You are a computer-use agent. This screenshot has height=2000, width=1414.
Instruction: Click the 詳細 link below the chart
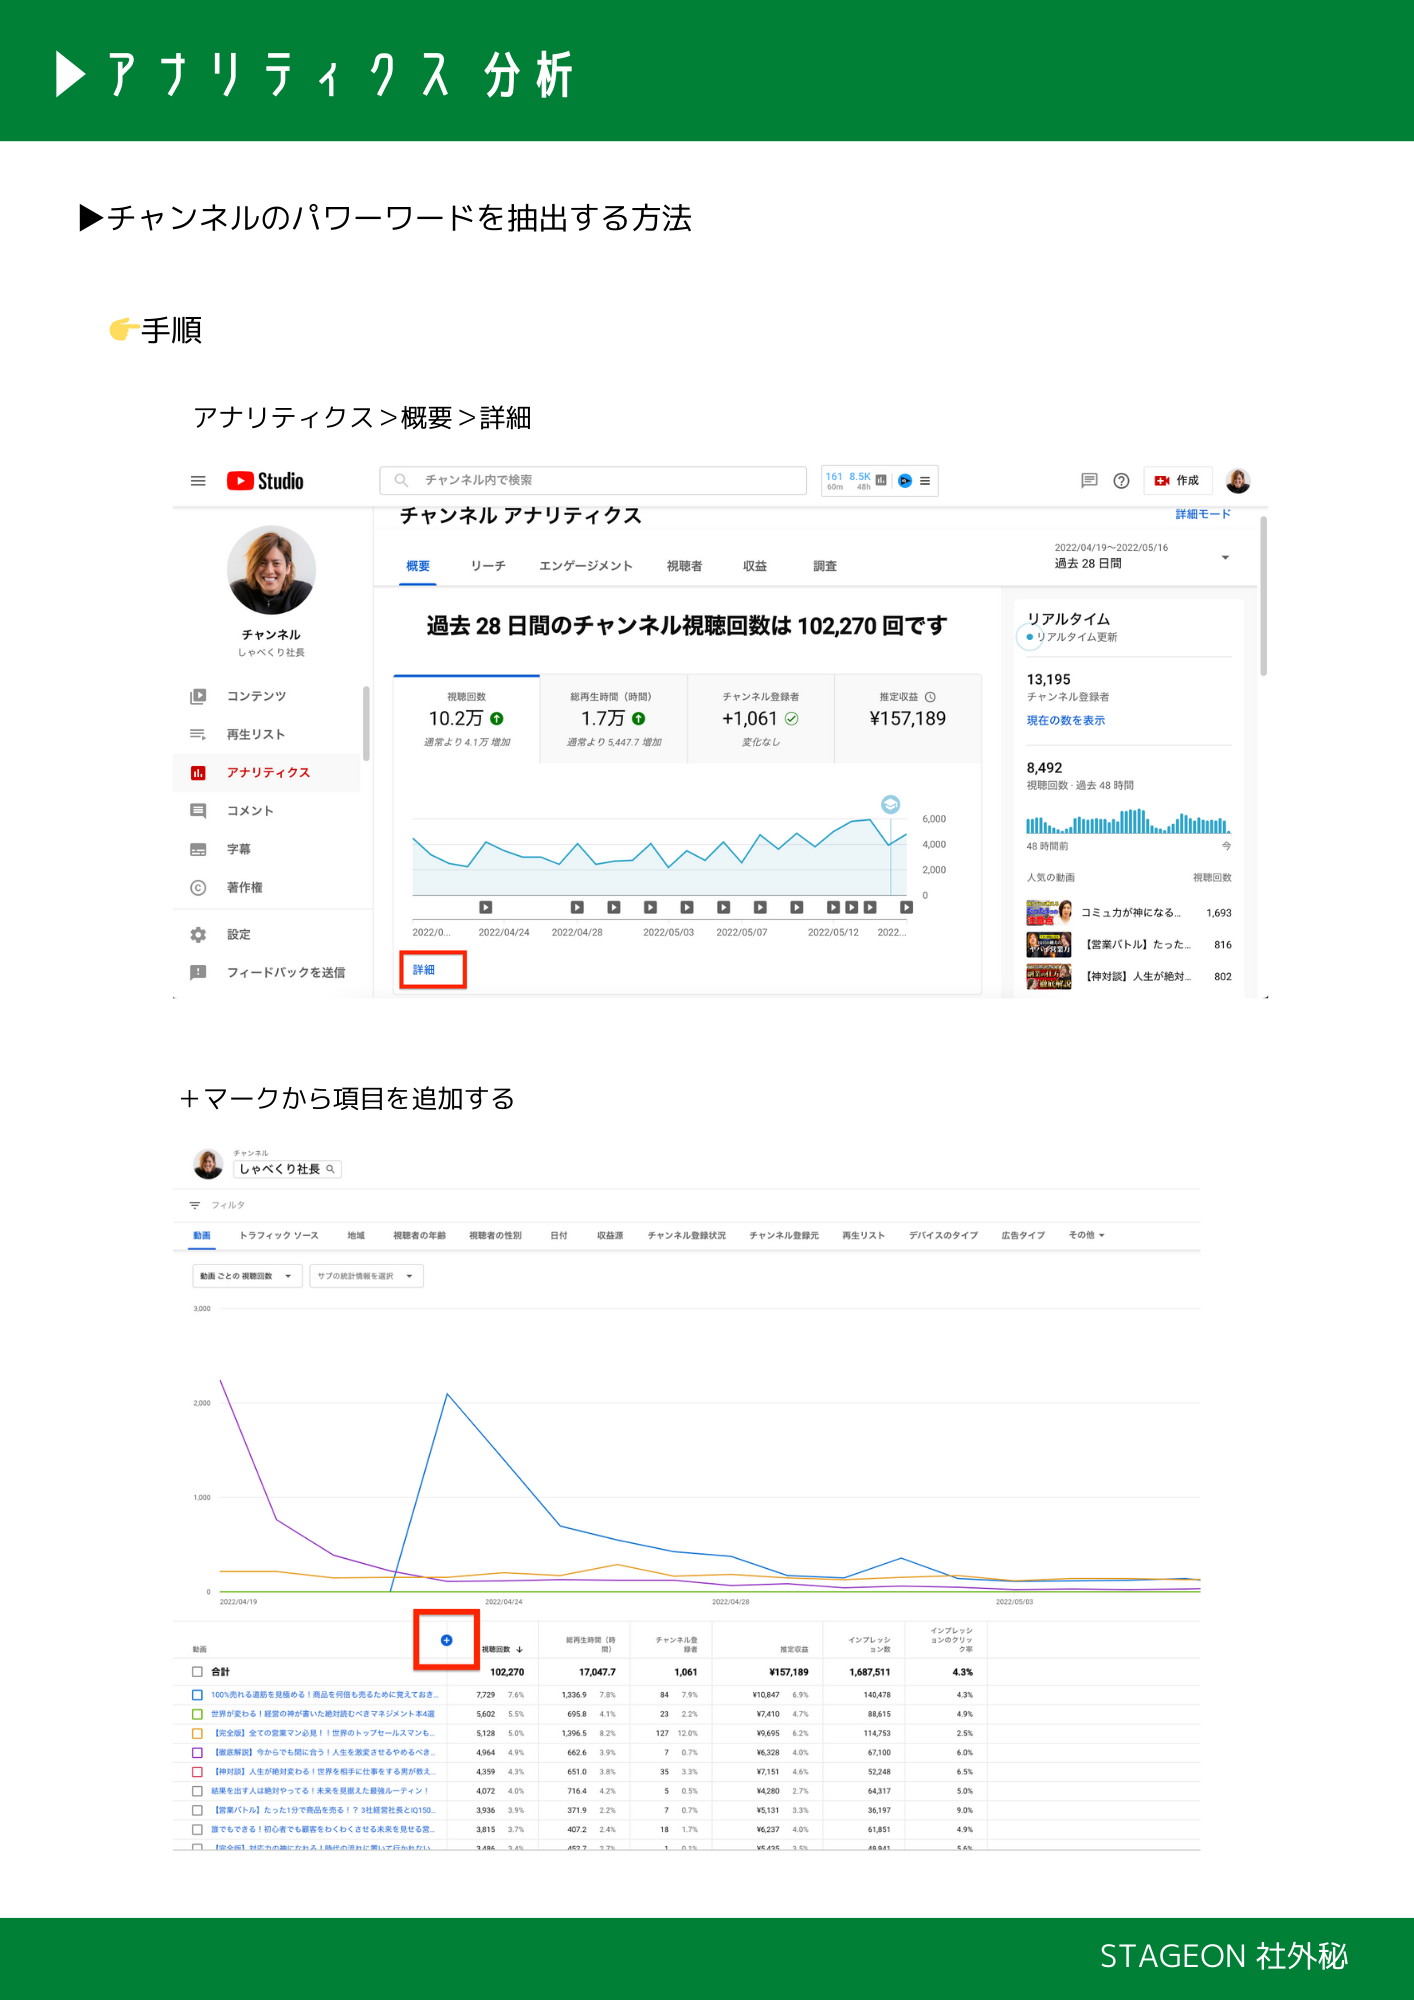424,970
